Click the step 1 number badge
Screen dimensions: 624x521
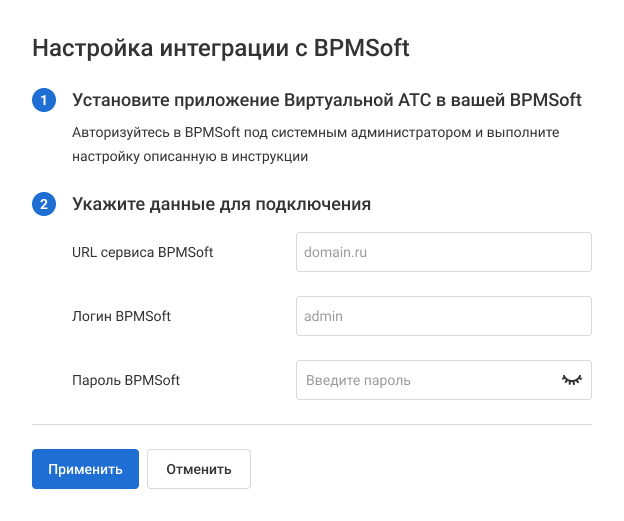tap(44, 101)
